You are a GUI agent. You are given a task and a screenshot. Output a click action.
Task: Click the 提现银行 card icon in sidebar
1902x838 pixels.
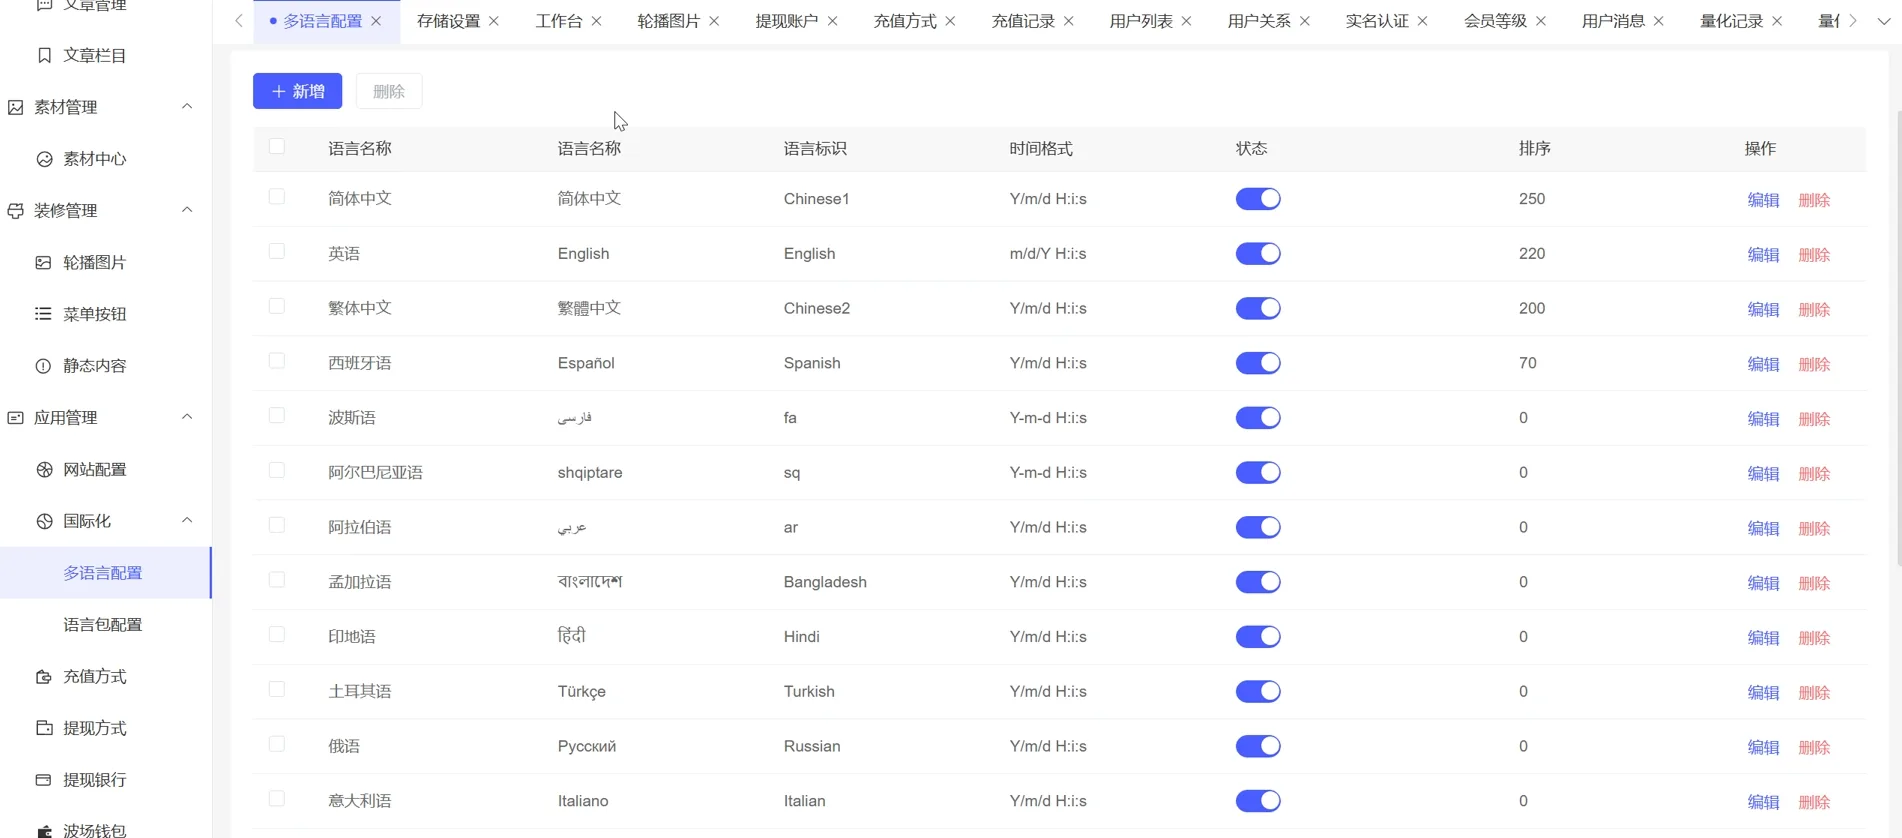point(43,780)
